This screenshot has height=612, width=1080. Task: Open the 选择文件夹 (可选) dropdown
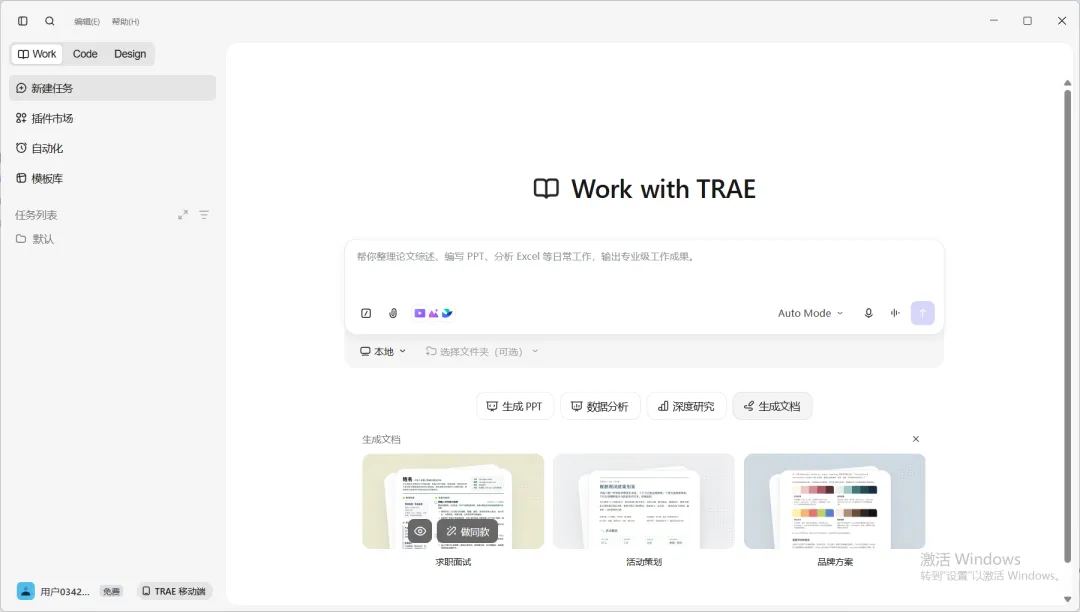[481, 351]
